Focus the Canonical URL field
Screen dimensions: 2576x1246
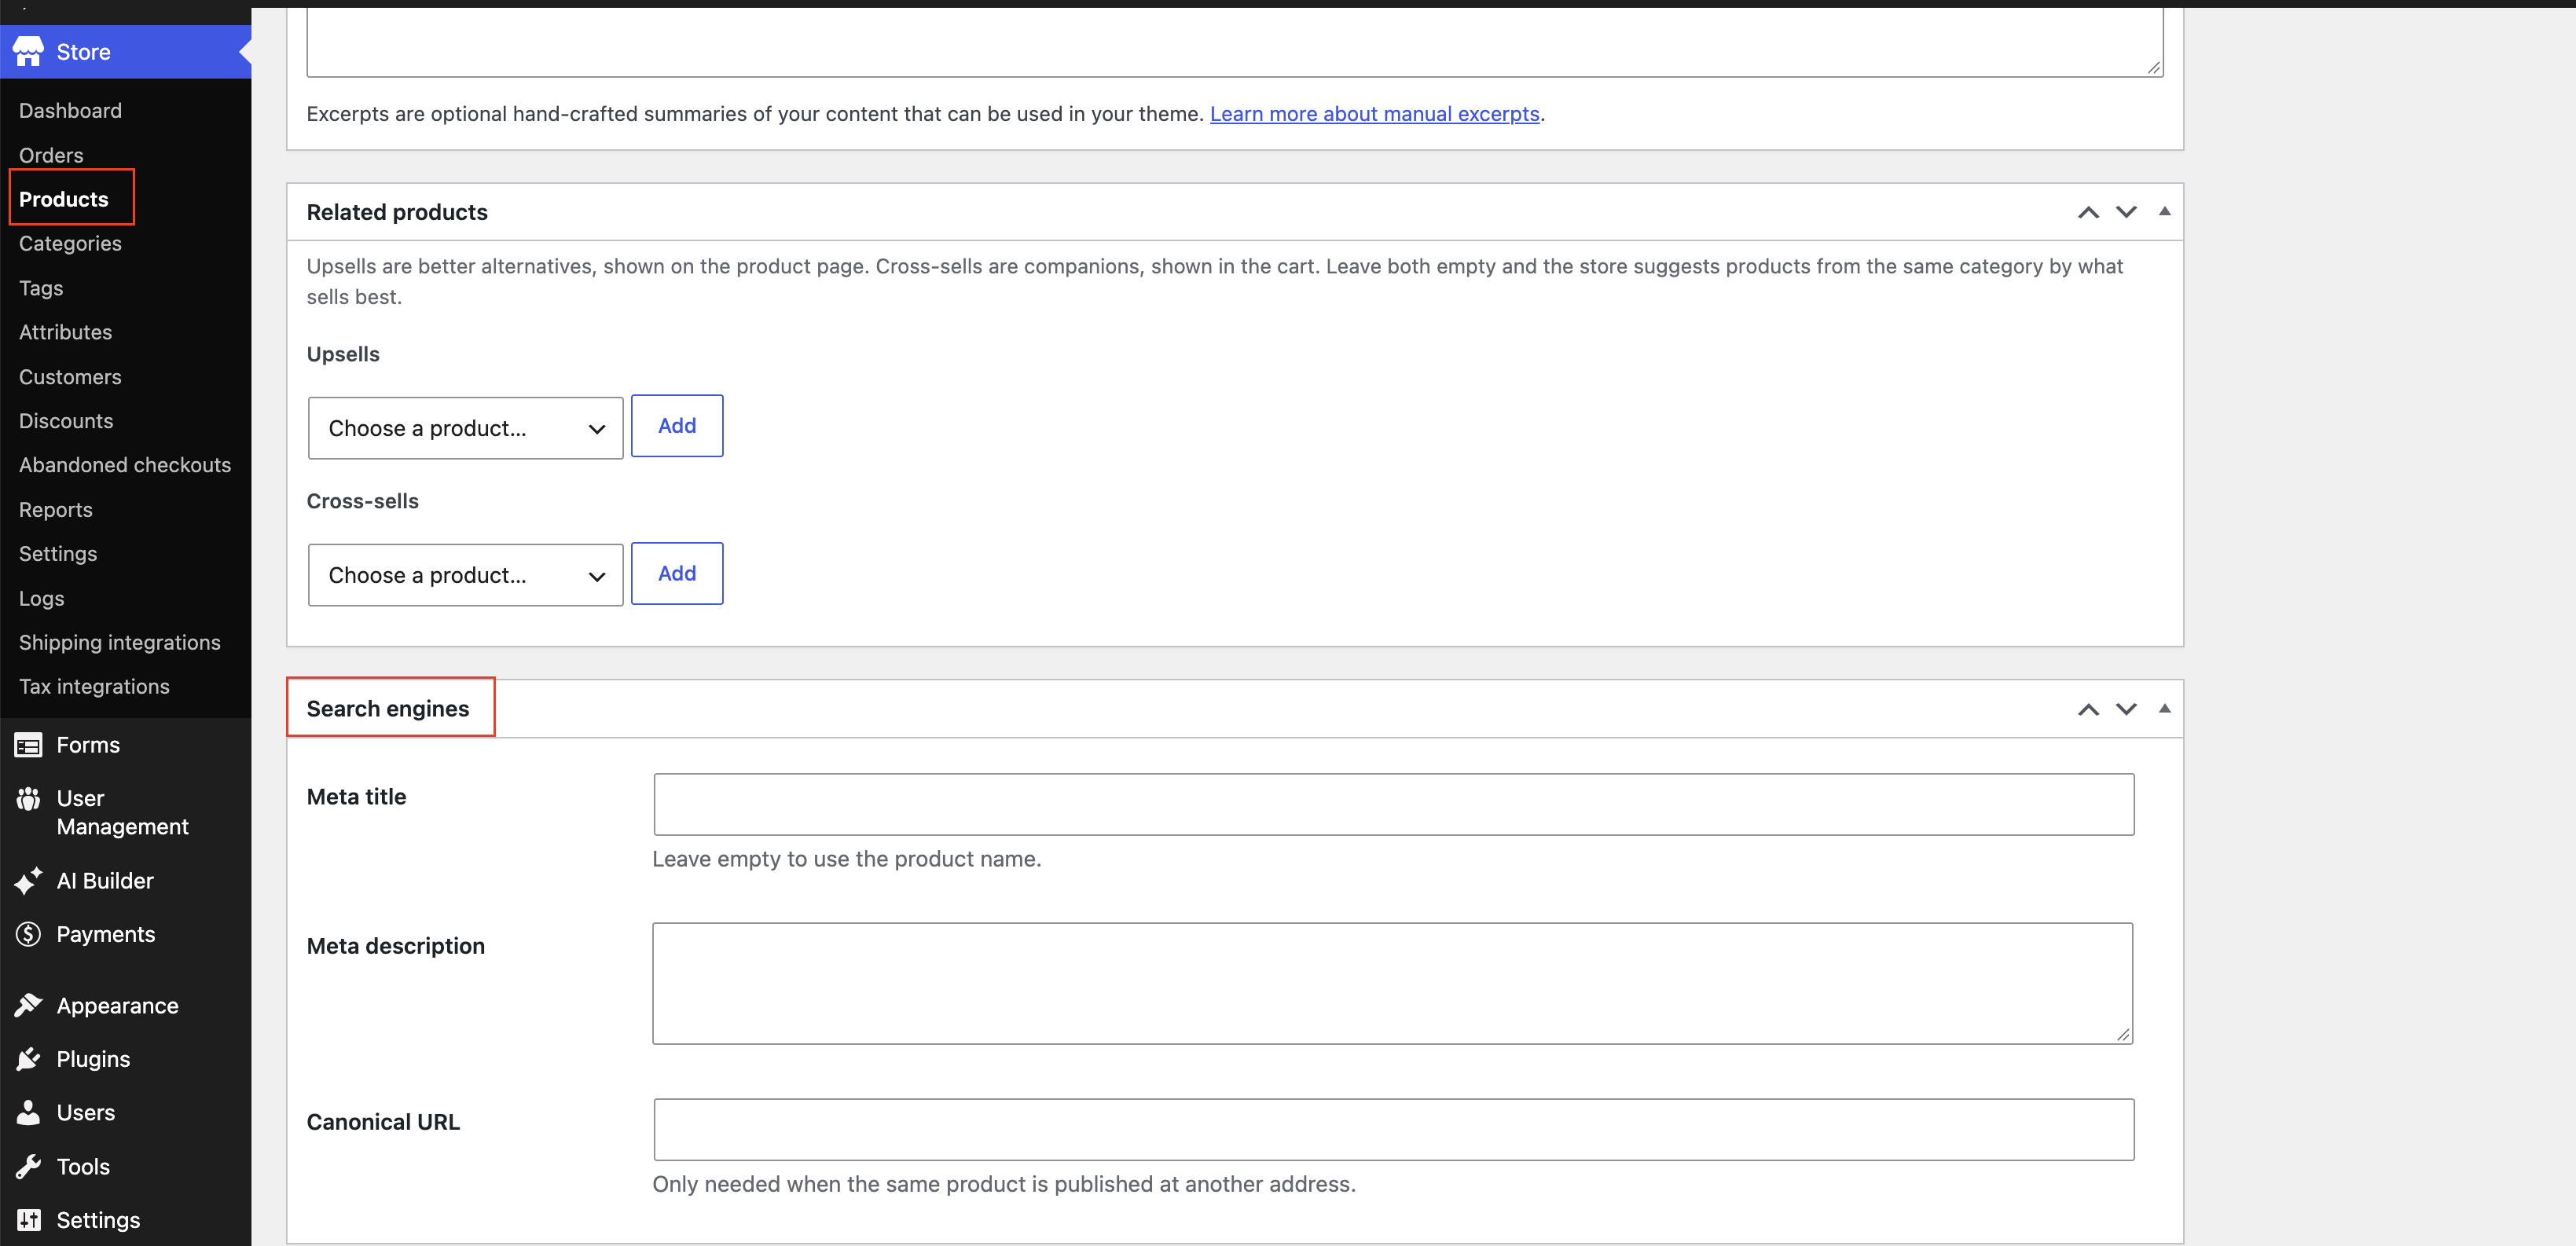1393,1129
